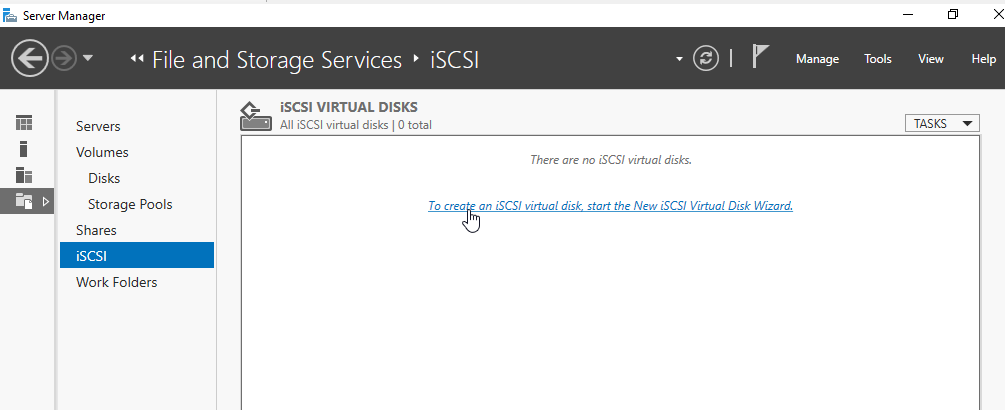Expand the navigation history dropdown arrow
Screen dimensions: 1005x410
(x=88, y=59)
